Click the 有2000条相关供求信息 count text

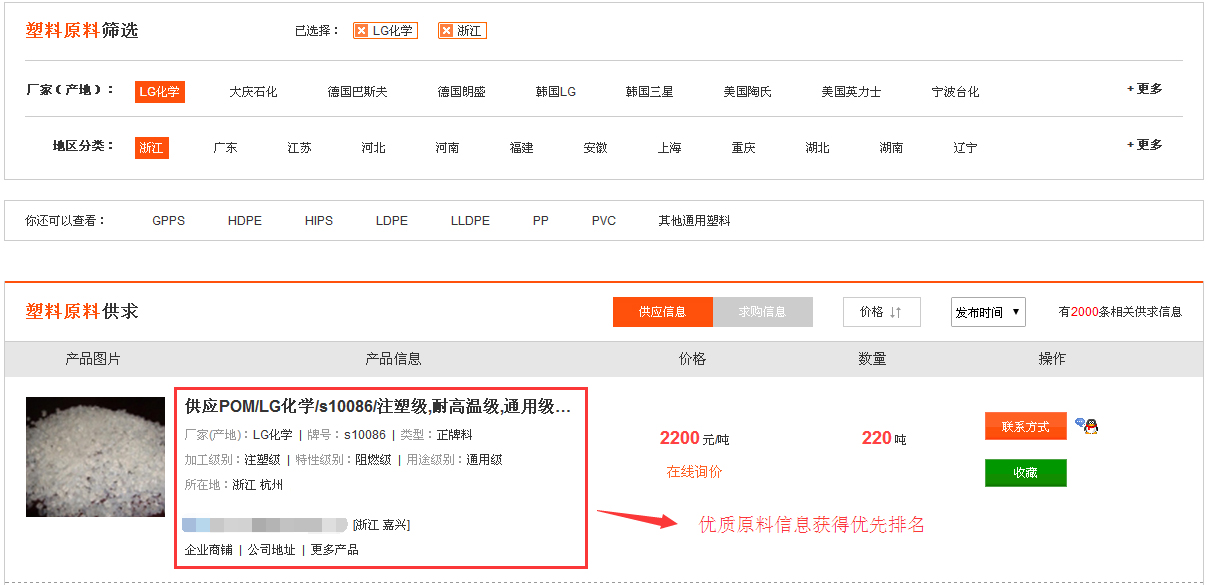click(1120, 312)
